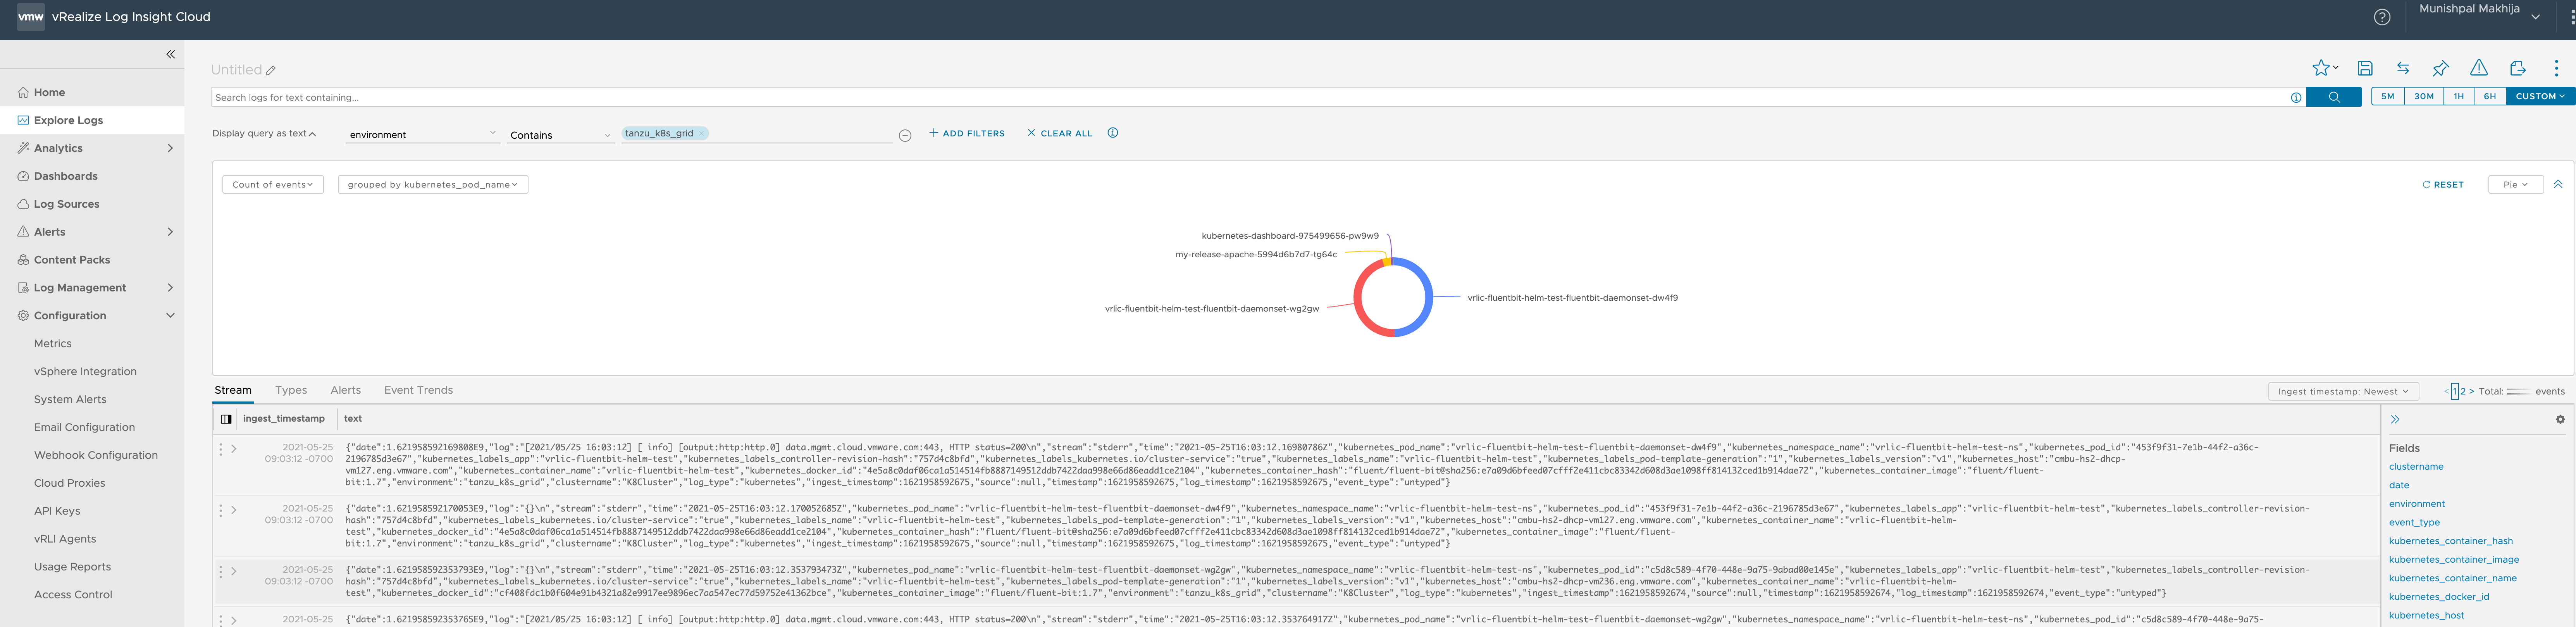Image resolution: width=2576 pixels, height=627 pixels.
Task: Open row actions dots for the first log event
Action: (x=221, y=449)
